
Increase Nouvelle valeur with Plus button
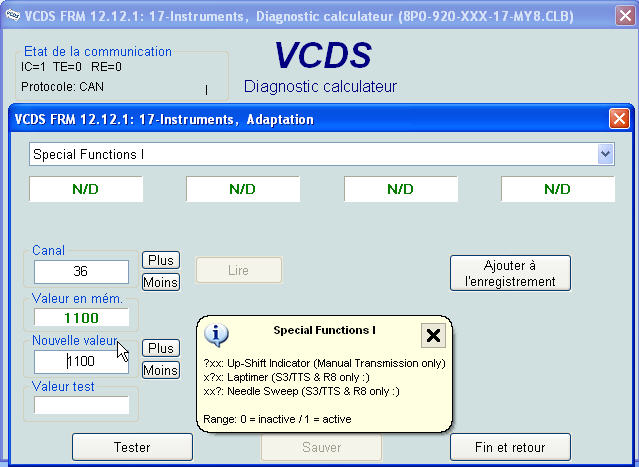tap(161, 348)
